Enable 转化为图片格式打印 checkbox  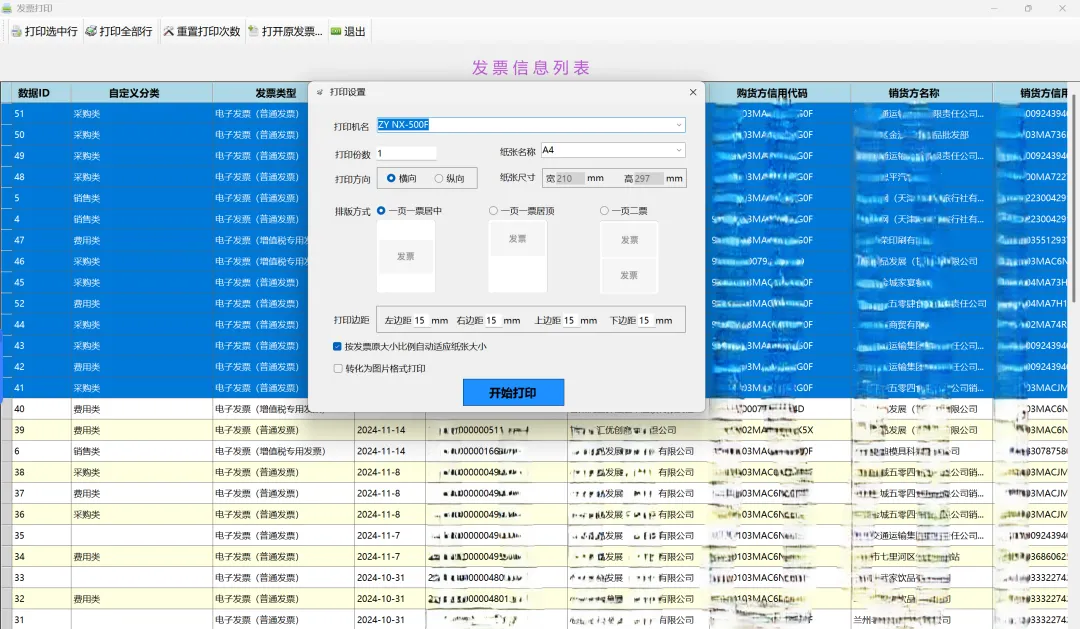(338, 369)
